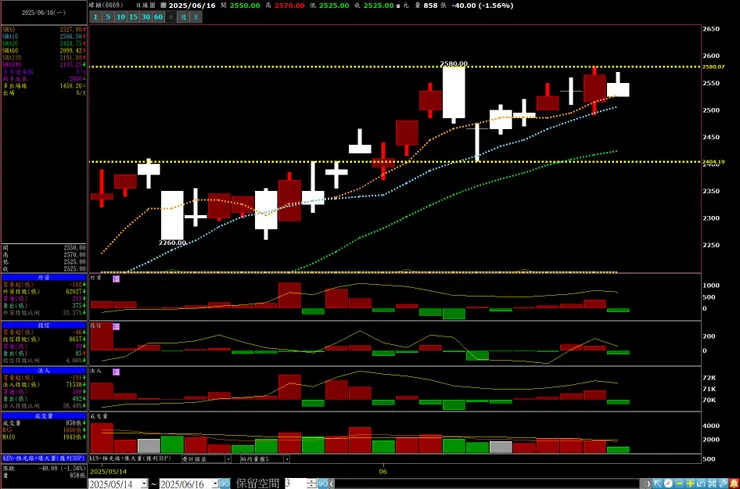Viewport: 740px width, 489px height.
Task: Click the left arrow of horizontal scrollbar
Action: (x=332, y=484)
